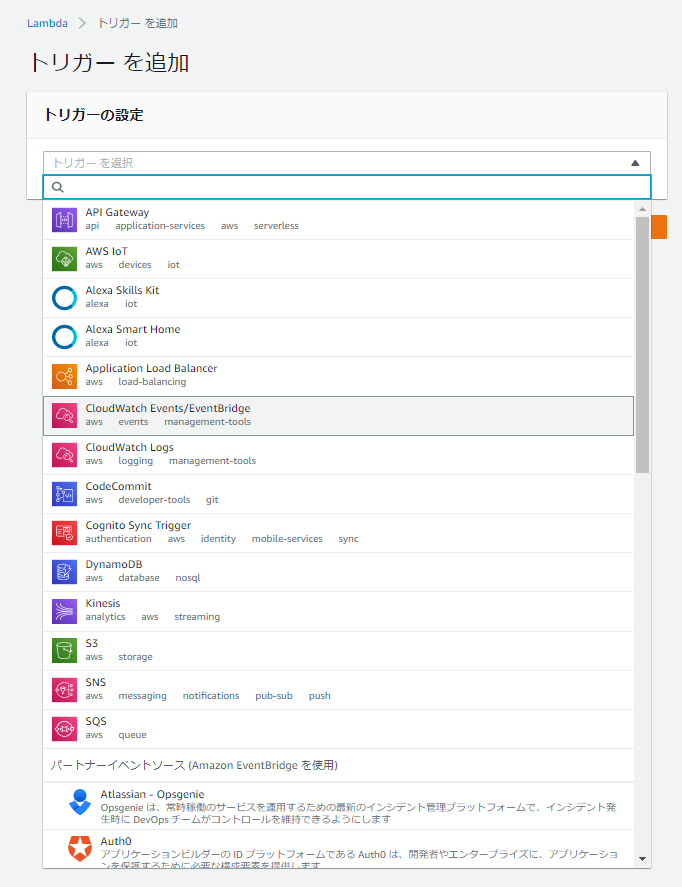Click the scrollbar down arrow
682x887 pixels.
click(x=642, y=859)
